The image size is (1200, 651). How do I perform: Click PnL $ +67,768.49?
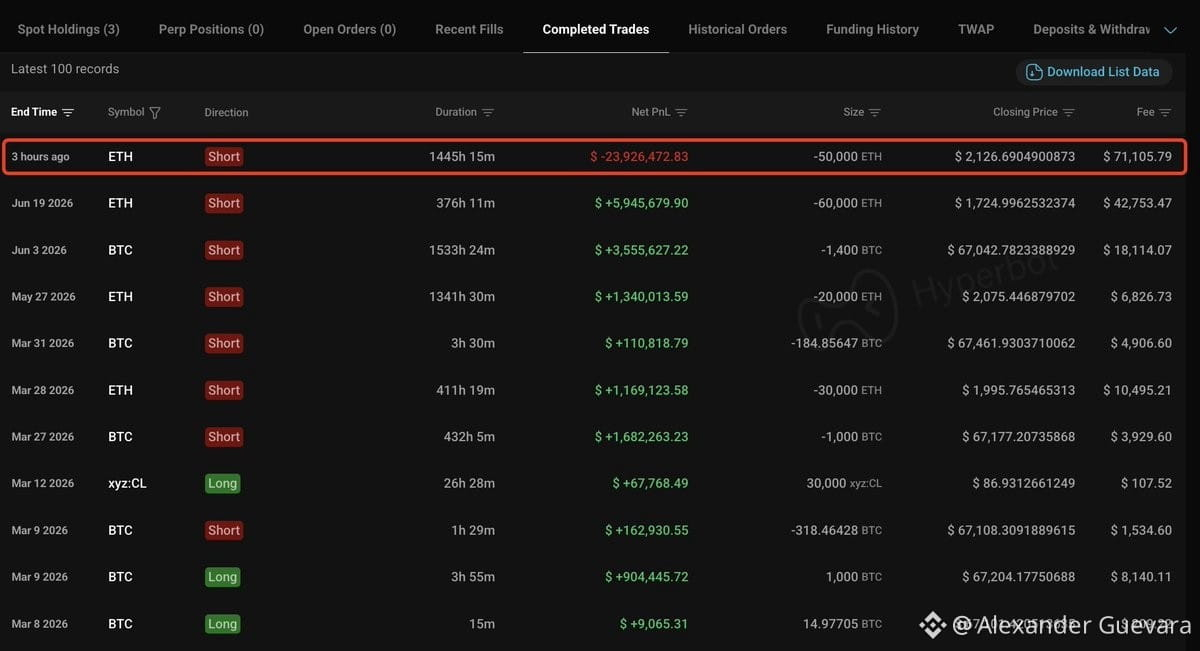click(x=650, y=483)
